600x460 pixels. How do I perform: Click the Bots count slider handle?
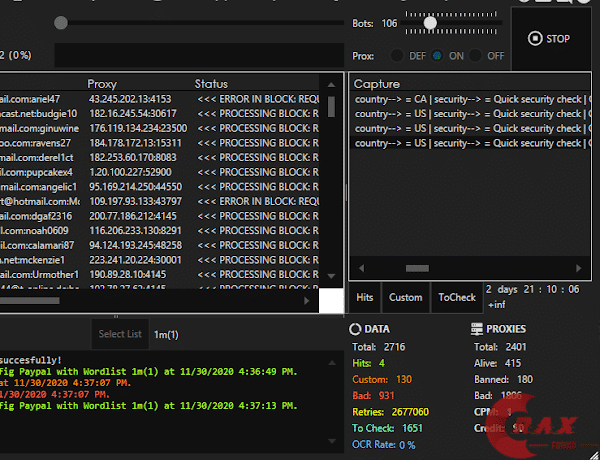click(x=430, y=23)
